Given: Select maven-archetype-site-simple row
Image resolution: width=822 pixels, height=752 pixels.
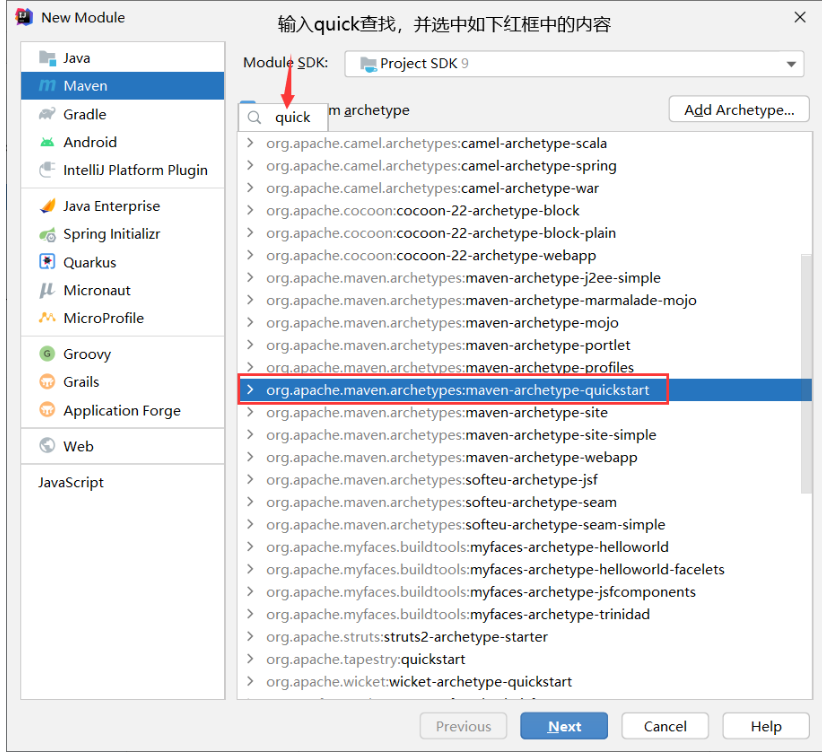Looking at the screenshot, I should pos(524,435).
